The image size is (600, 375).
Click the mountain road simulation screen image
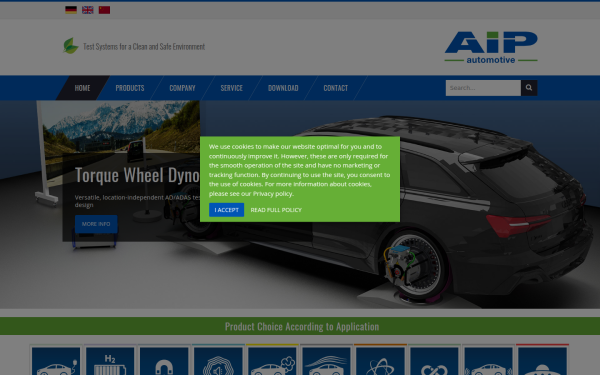(121, 128)
